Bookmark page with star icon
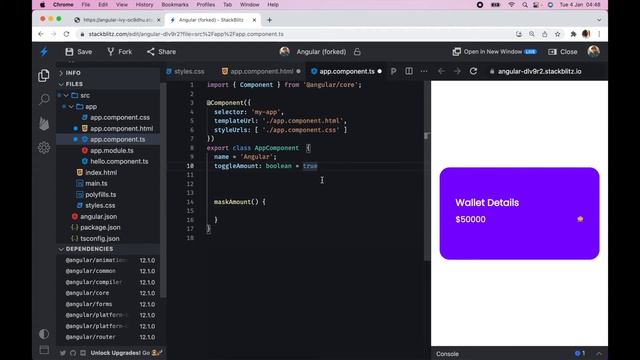Viewport: 640px width, 360px height. pyautogui.click(x=558, y=34)
